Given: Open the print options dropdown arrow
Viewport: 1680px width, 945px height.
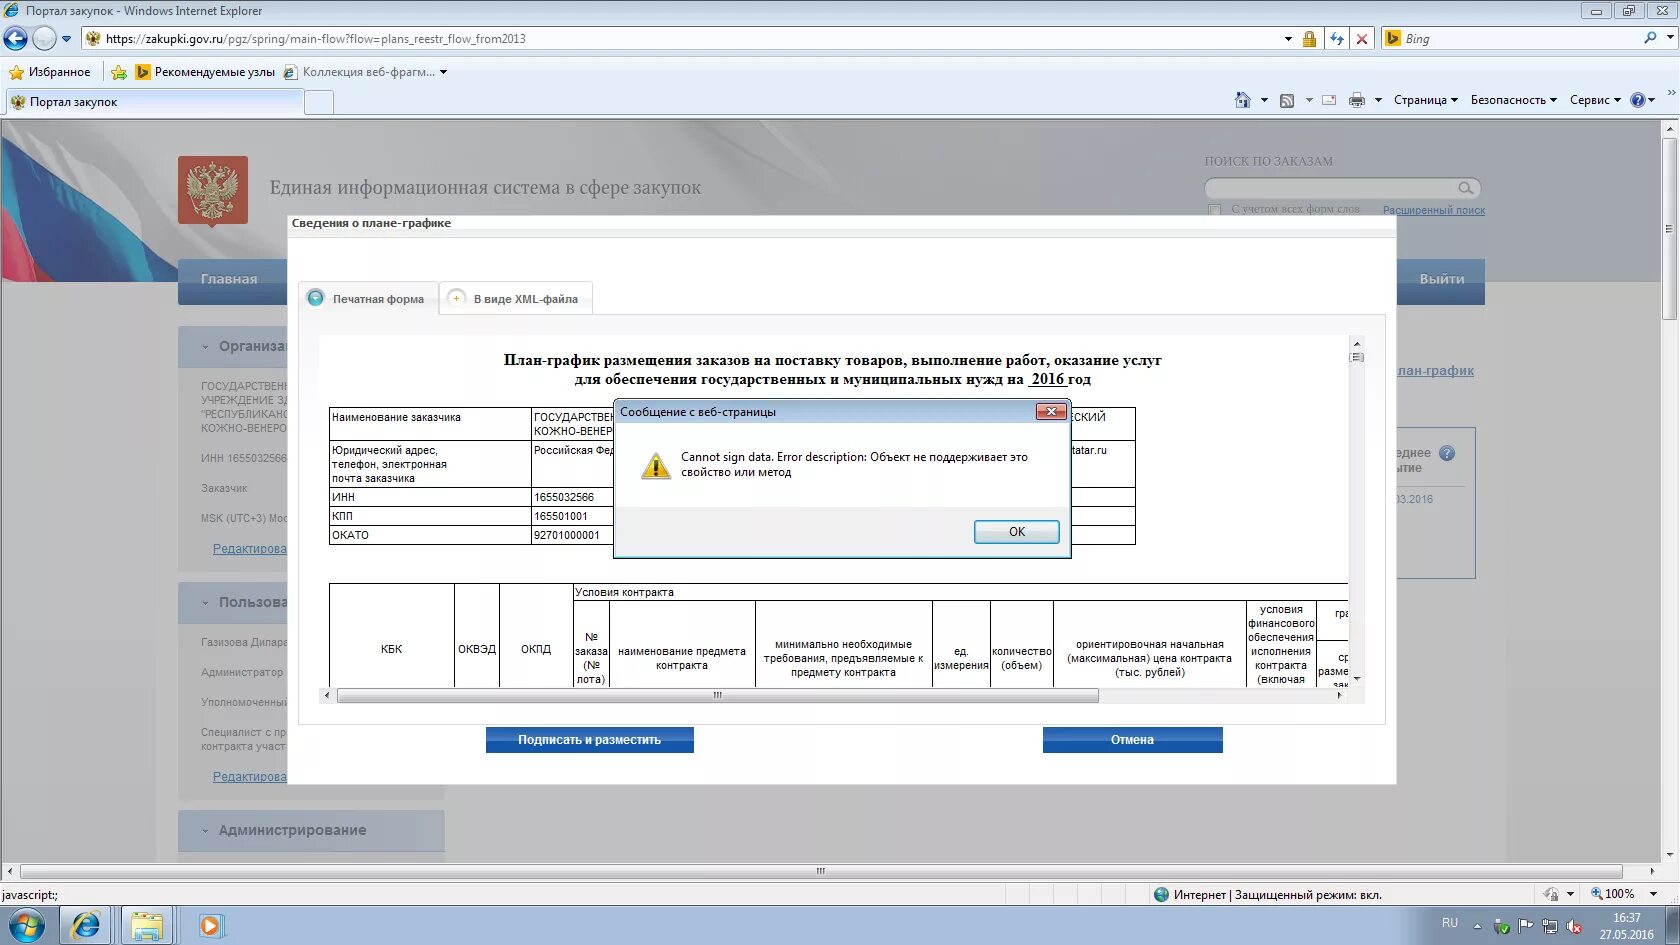Looking at the screenshot, I should tap(1378, 100).
